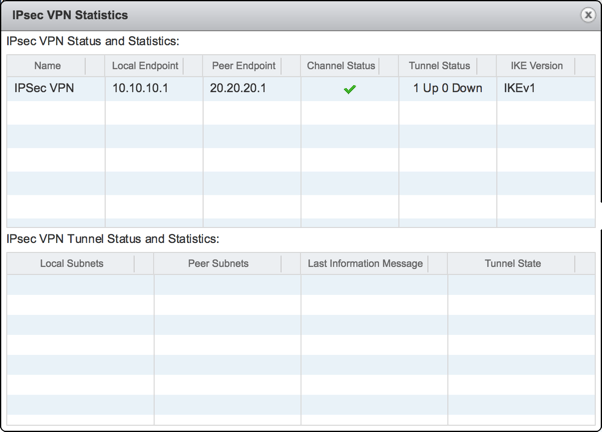Click Last Information Message column header

365,263
